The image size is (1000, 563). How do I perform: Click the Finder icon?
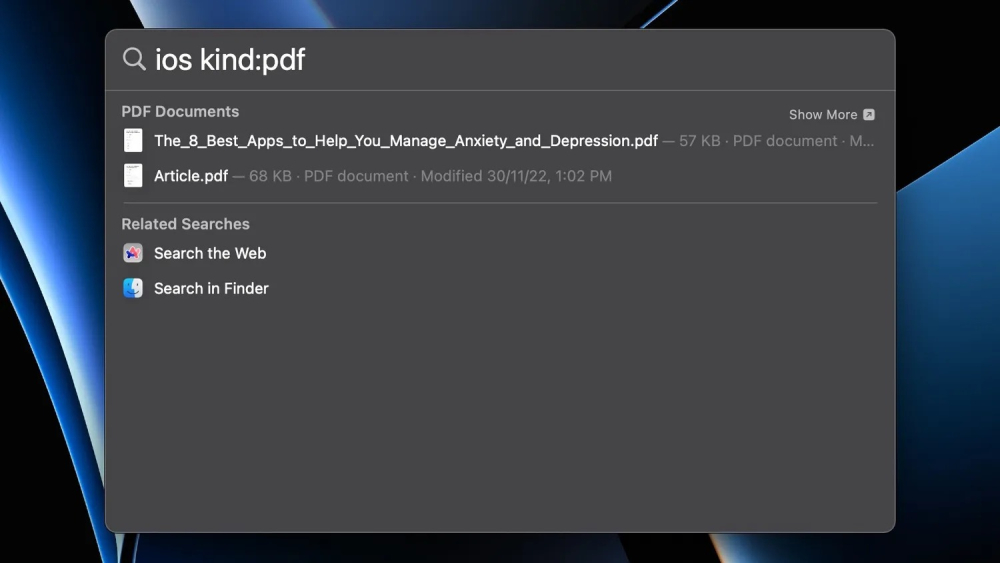coord(133,289)
